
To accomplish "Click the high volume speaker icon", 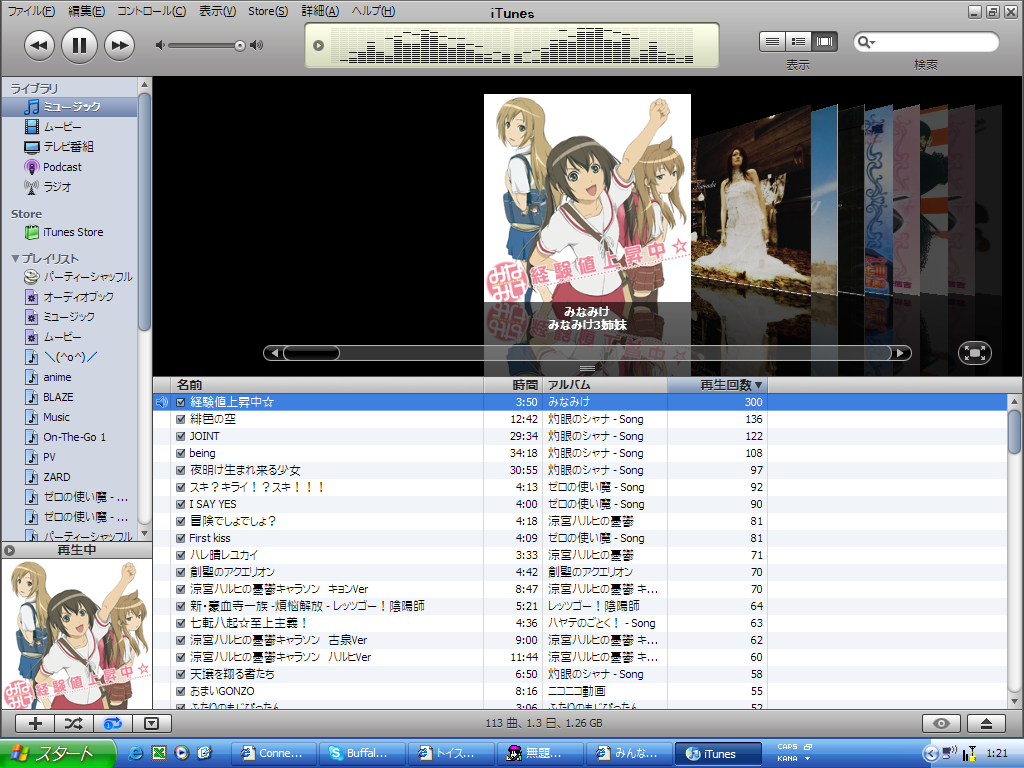I will [x=257, y=45].
